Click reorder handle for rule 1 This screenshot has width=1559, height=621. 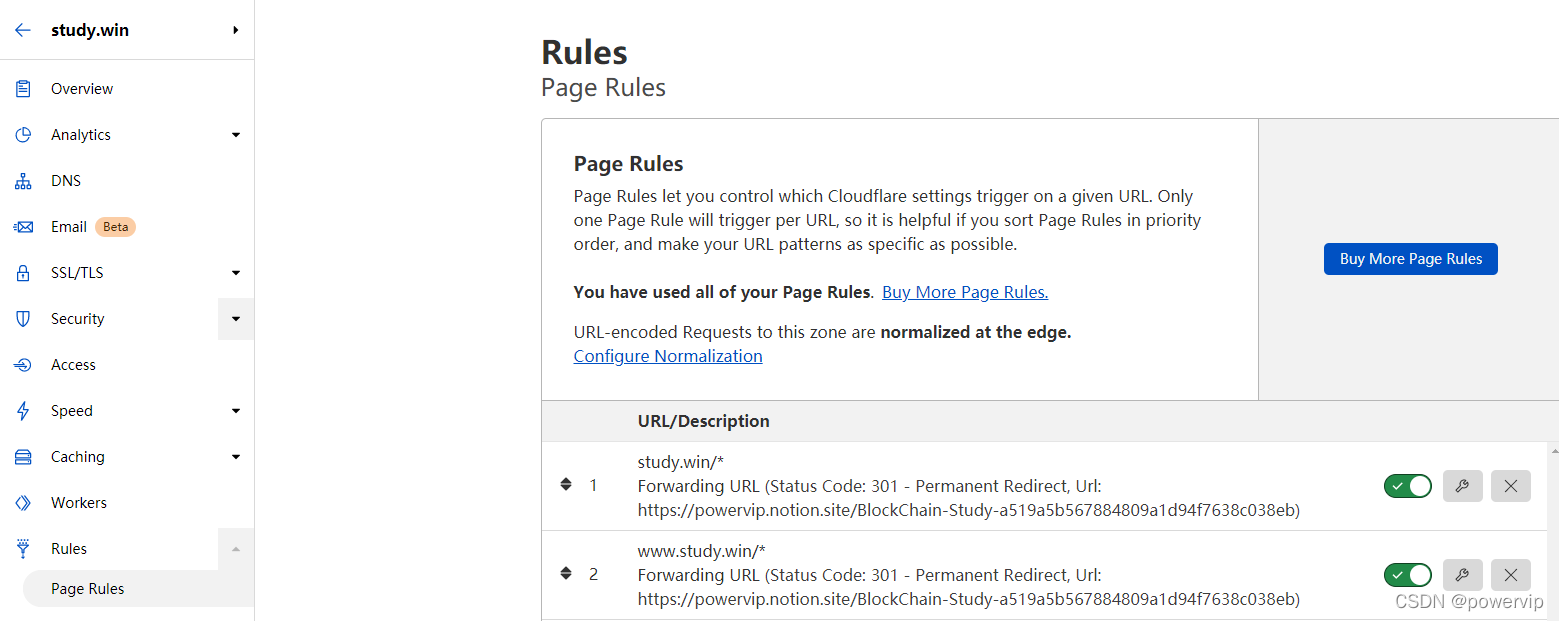(x=566, y=485)
